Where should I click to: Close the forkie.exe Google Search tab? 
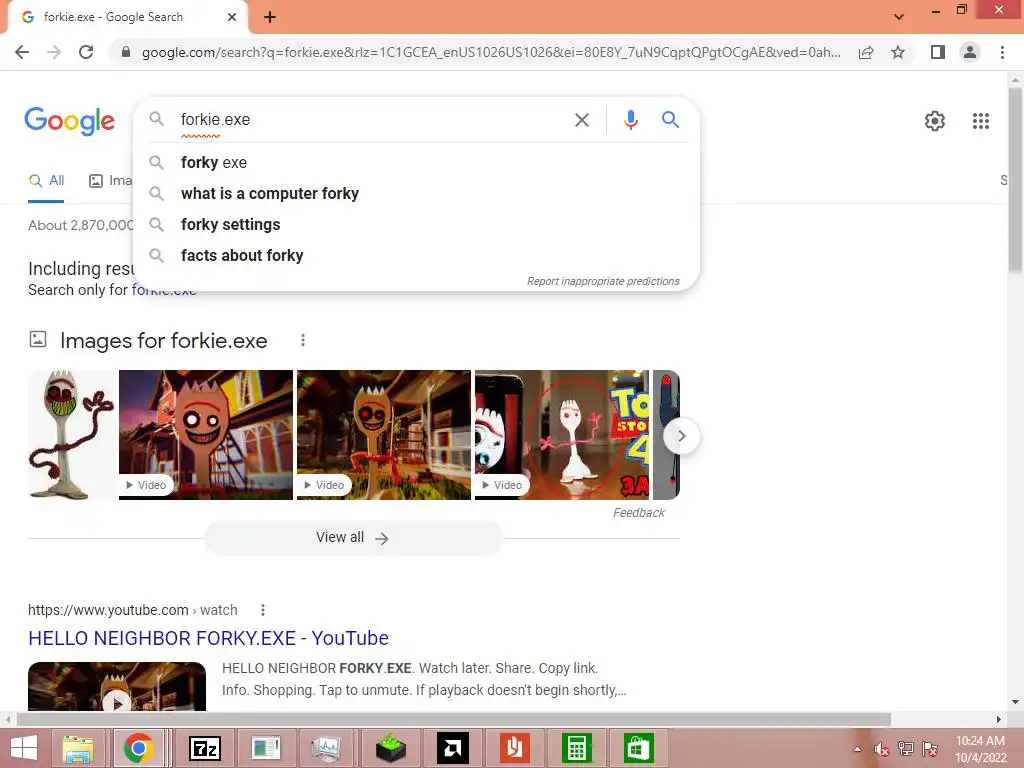click(232, 17)
